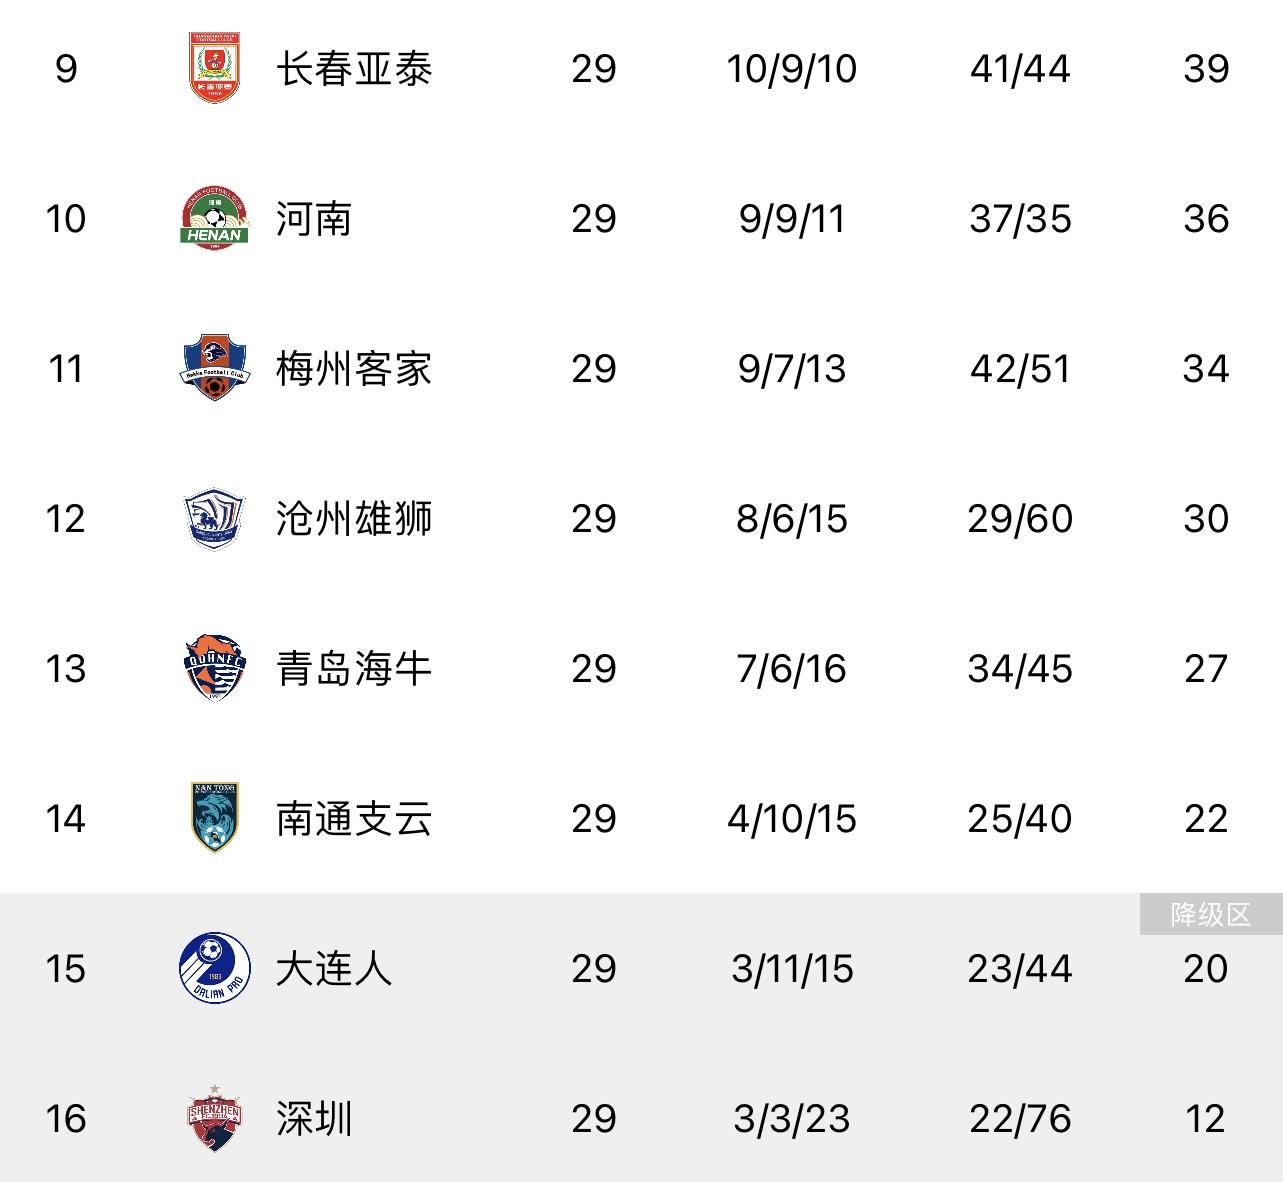This screenshot has height=1182, width=1283.
Task: Tap the Henan club crest
Action: [214, 218]
